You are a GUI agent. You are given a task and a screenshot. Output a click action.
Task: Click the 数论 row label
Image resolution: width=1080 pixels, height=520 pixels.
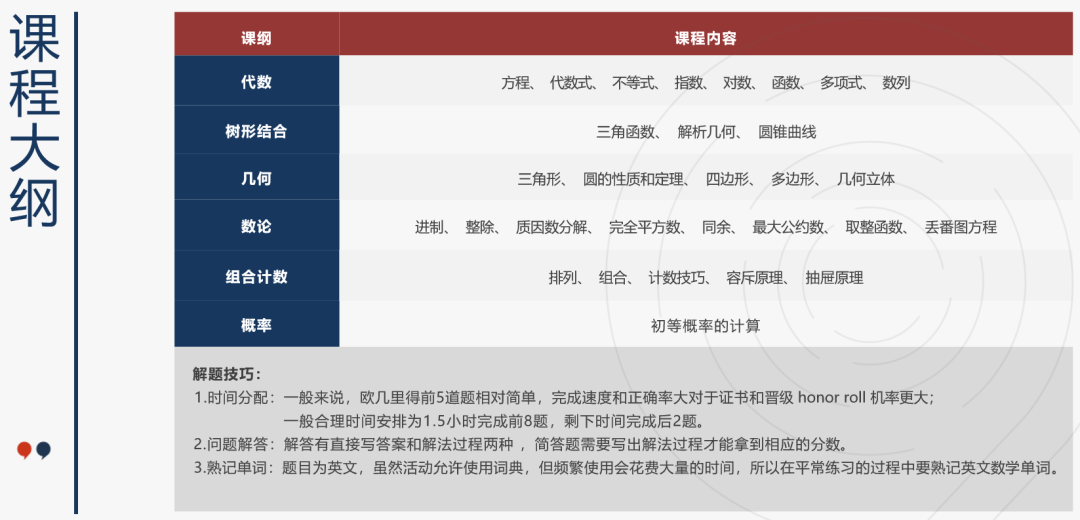(256, 225)
